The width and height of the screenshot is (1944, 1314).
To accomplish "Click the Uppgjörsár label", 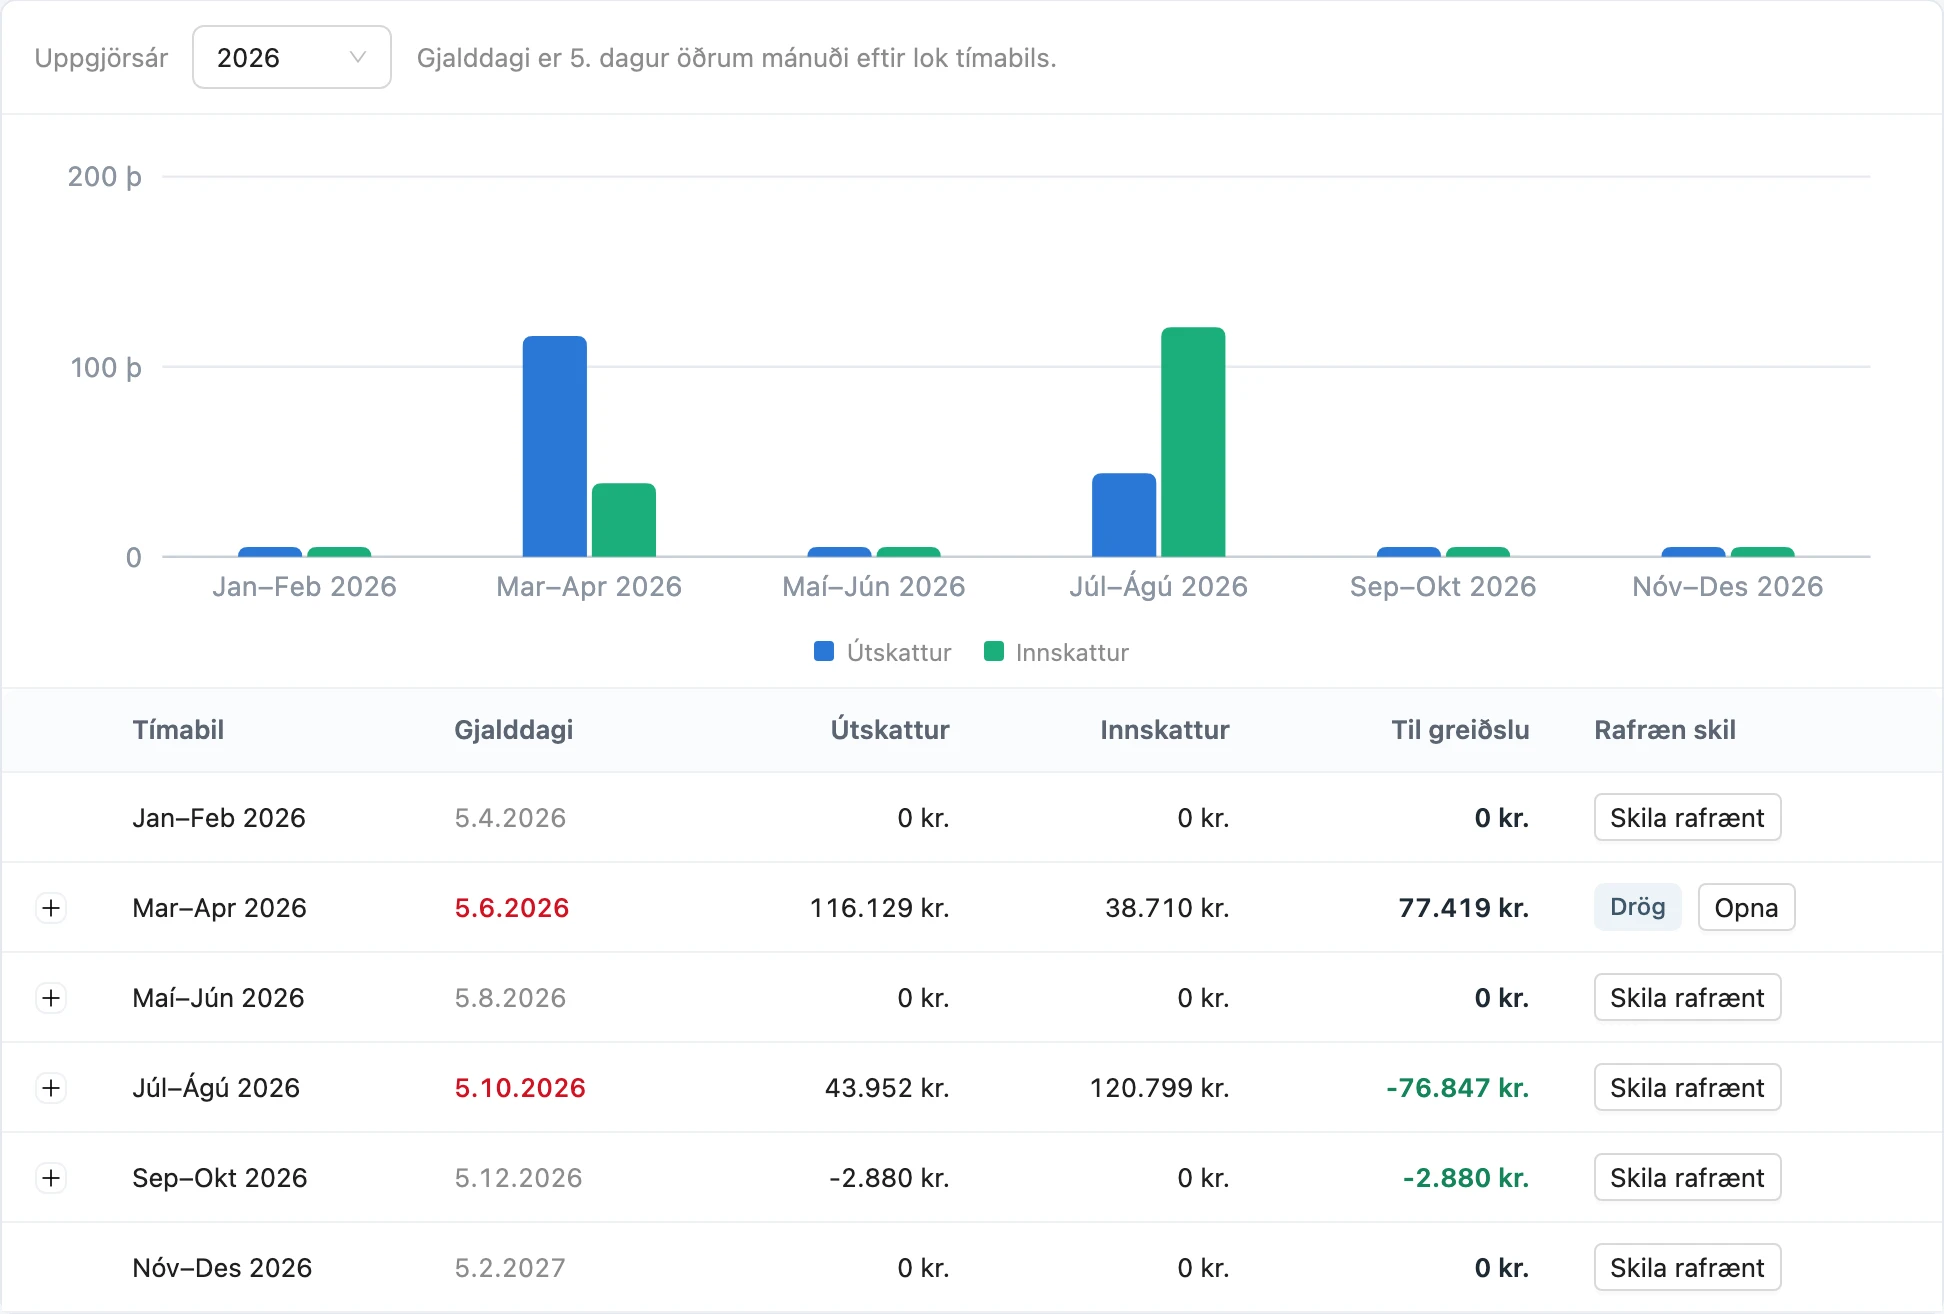I will pyautogui.click(x=101, y=58).
